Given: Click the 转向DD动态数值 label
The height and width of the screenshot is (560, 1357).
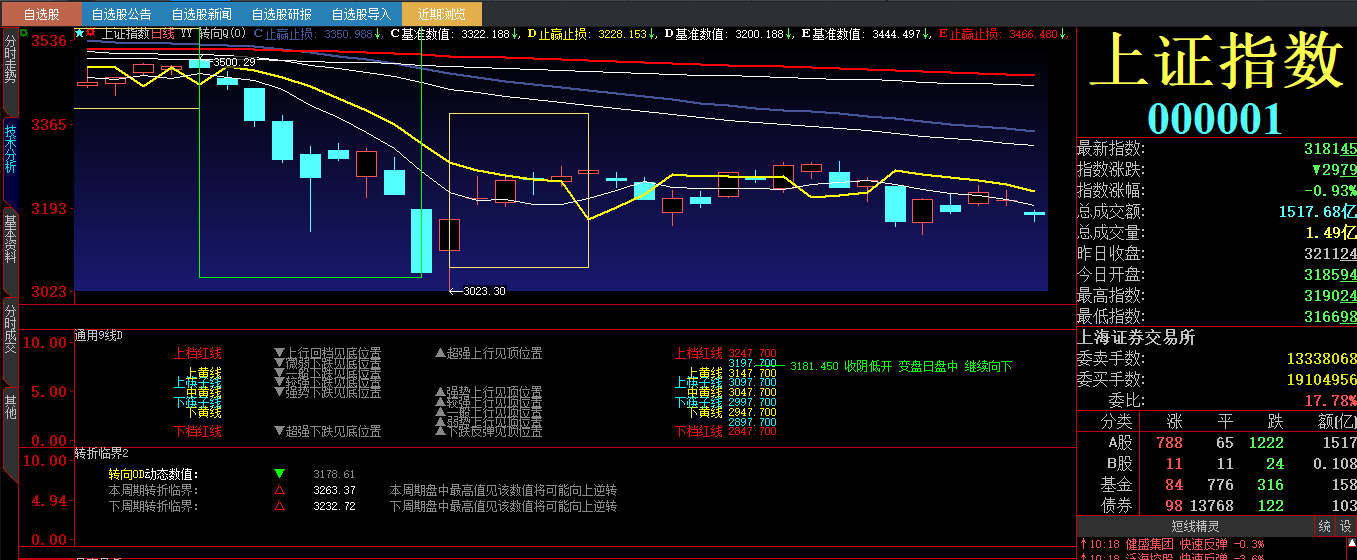Looking at the screenshot, I should (153, 474).
